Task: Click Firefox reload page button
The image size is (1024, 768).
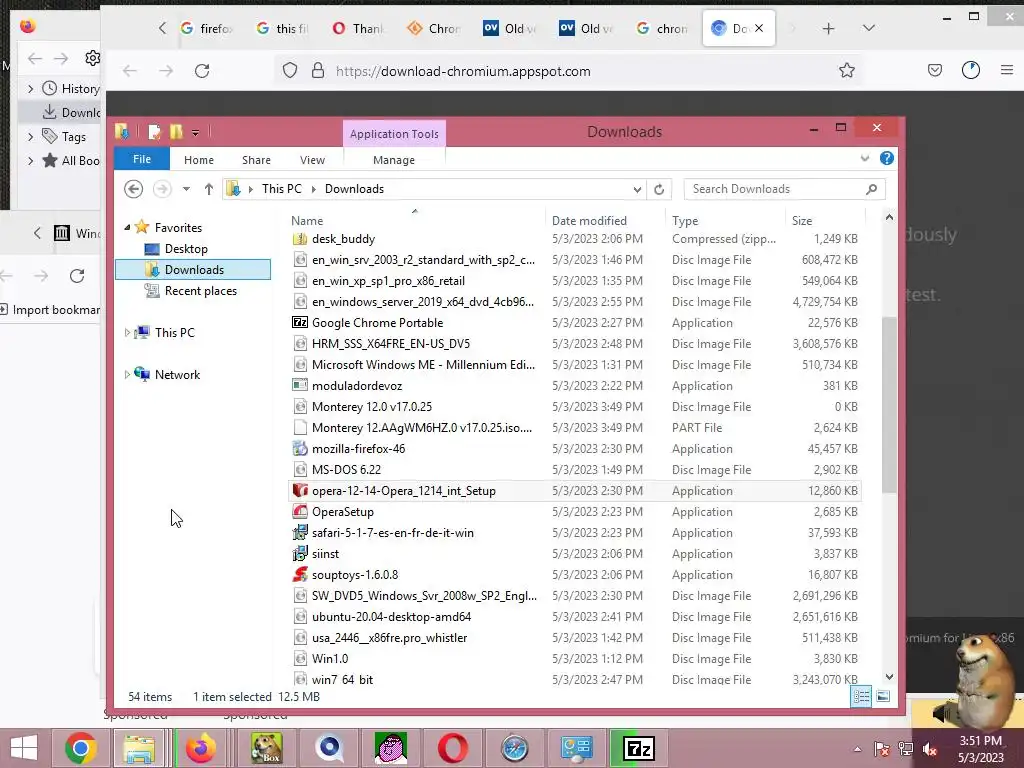Action: (202, 71)
